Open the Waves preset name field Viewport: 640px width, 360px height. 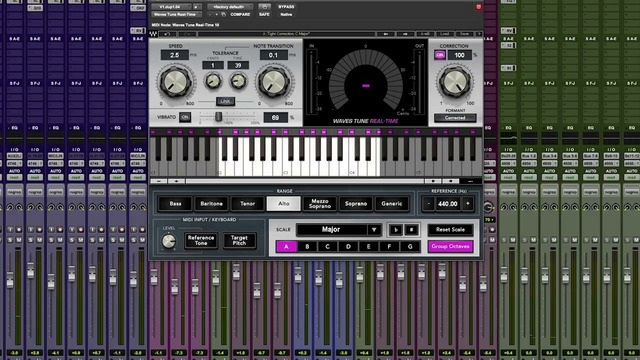click(286, 34)
